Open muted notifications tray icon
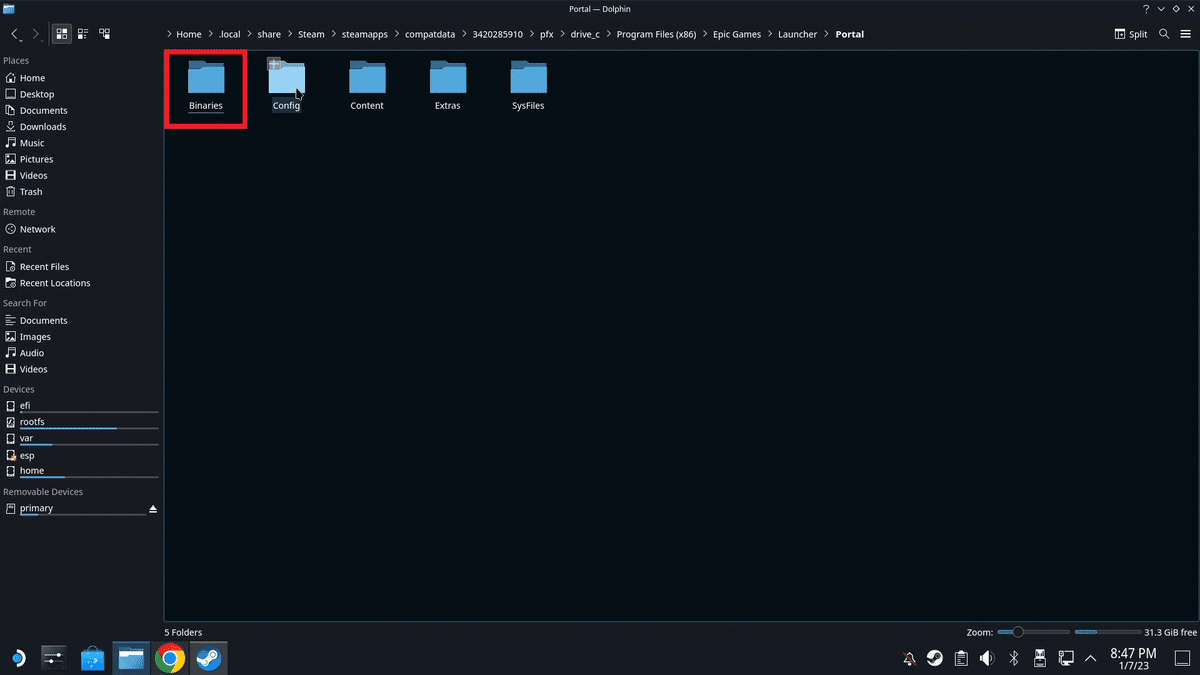The height and width of the screenshot is (675, 1200). pos(909,658)
